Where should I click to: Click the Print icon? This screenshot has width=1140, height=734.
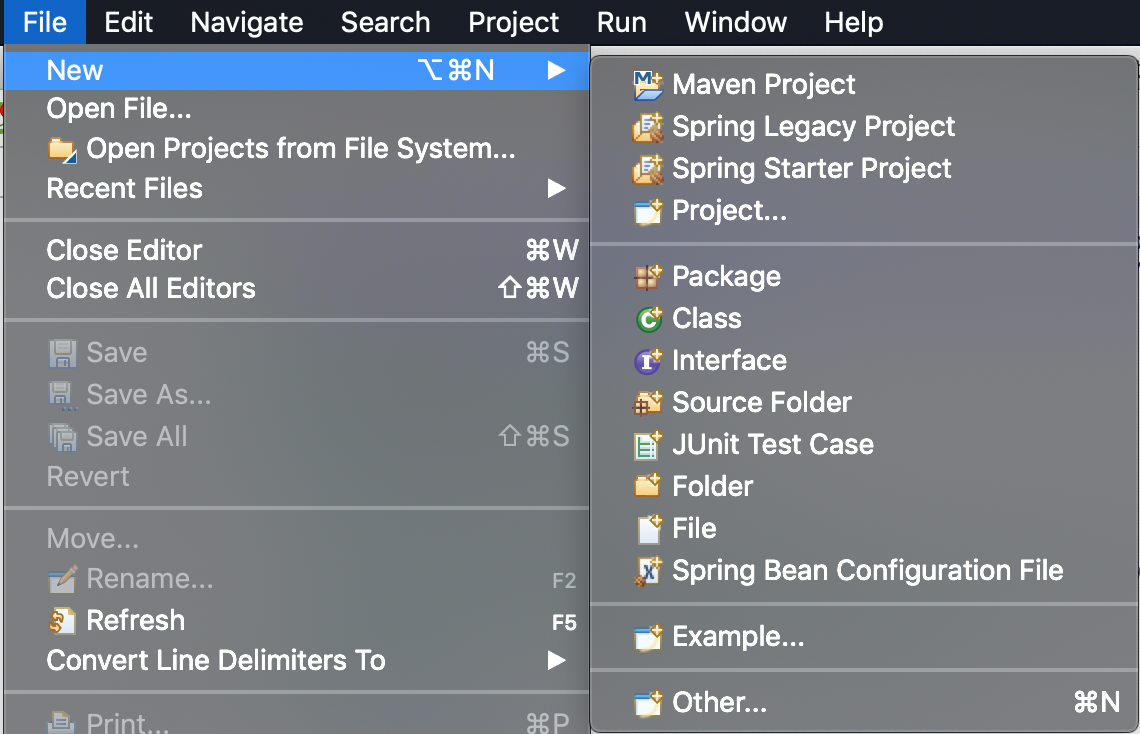tap(61, 723)
